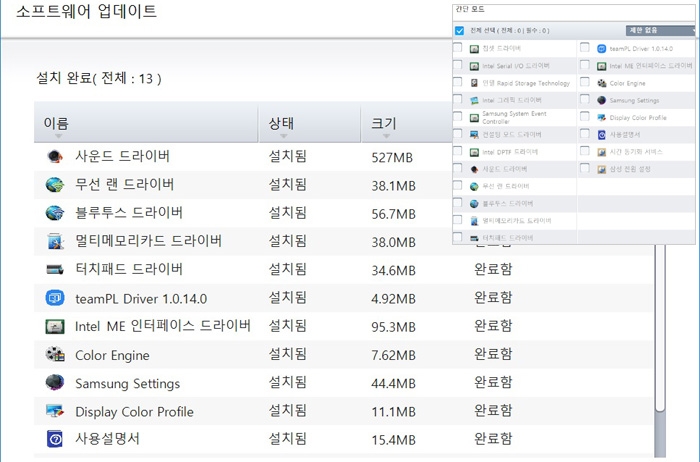Click the 무선 랜 드라이버 globe icon in the installed list
This screenshot has height=462, width=700.
pos(55,184)
